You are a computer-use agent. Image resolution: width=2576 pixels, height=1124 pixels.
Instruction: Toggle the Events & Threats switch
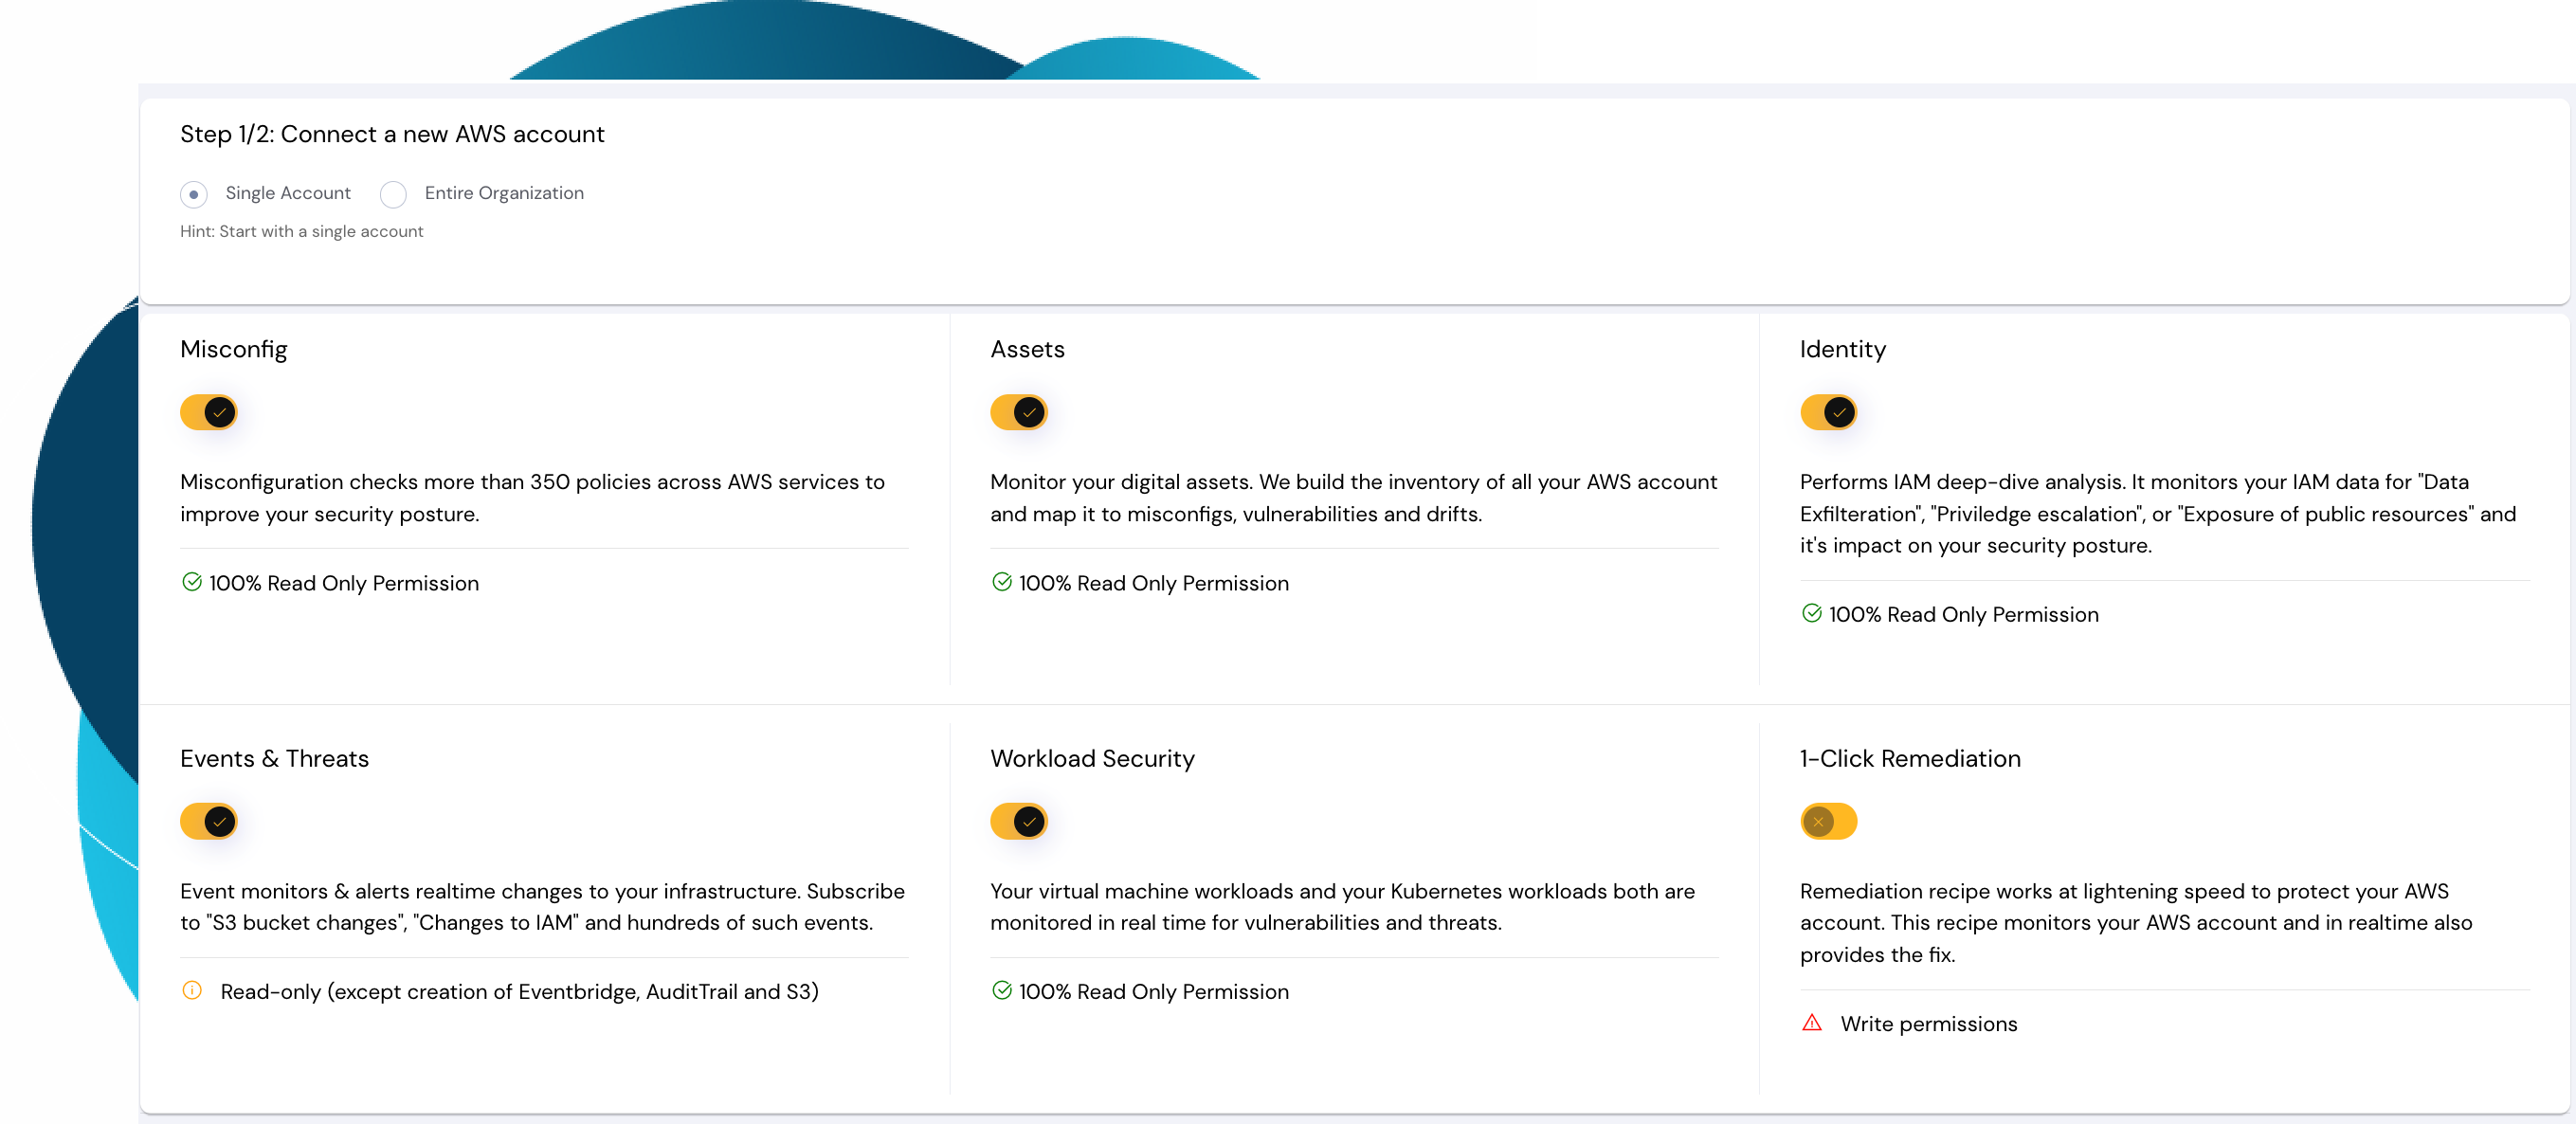(x=209, y=821)
